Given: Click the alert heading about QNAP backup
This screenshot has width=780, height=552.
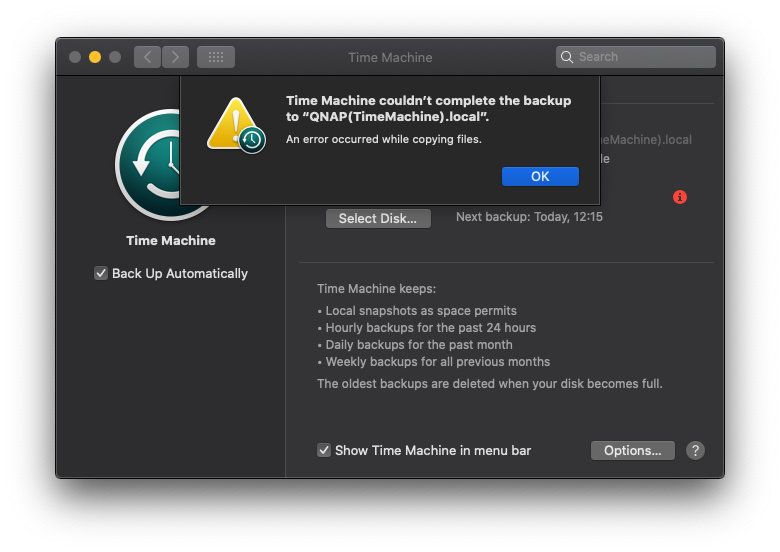Looking at the screenshot, I should (x=428, y=108).
